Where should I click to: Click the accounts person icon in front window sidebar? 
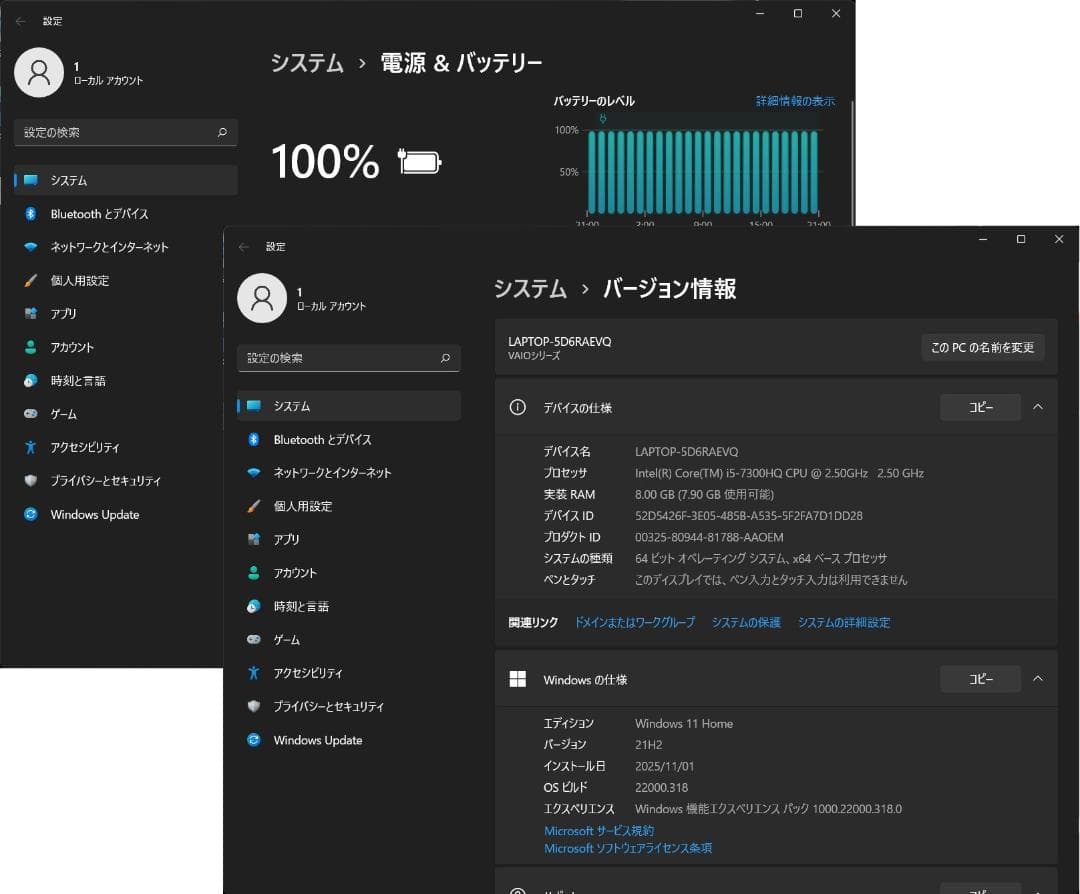coord(253,573)
